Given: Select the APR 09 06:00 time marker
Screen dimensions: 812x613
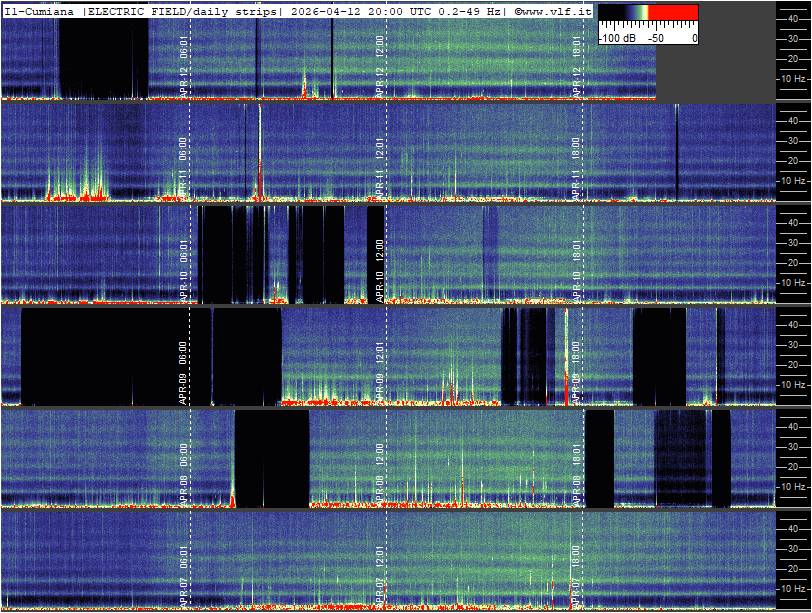Looking at the screenshot, I should click(x=184, y=374).
